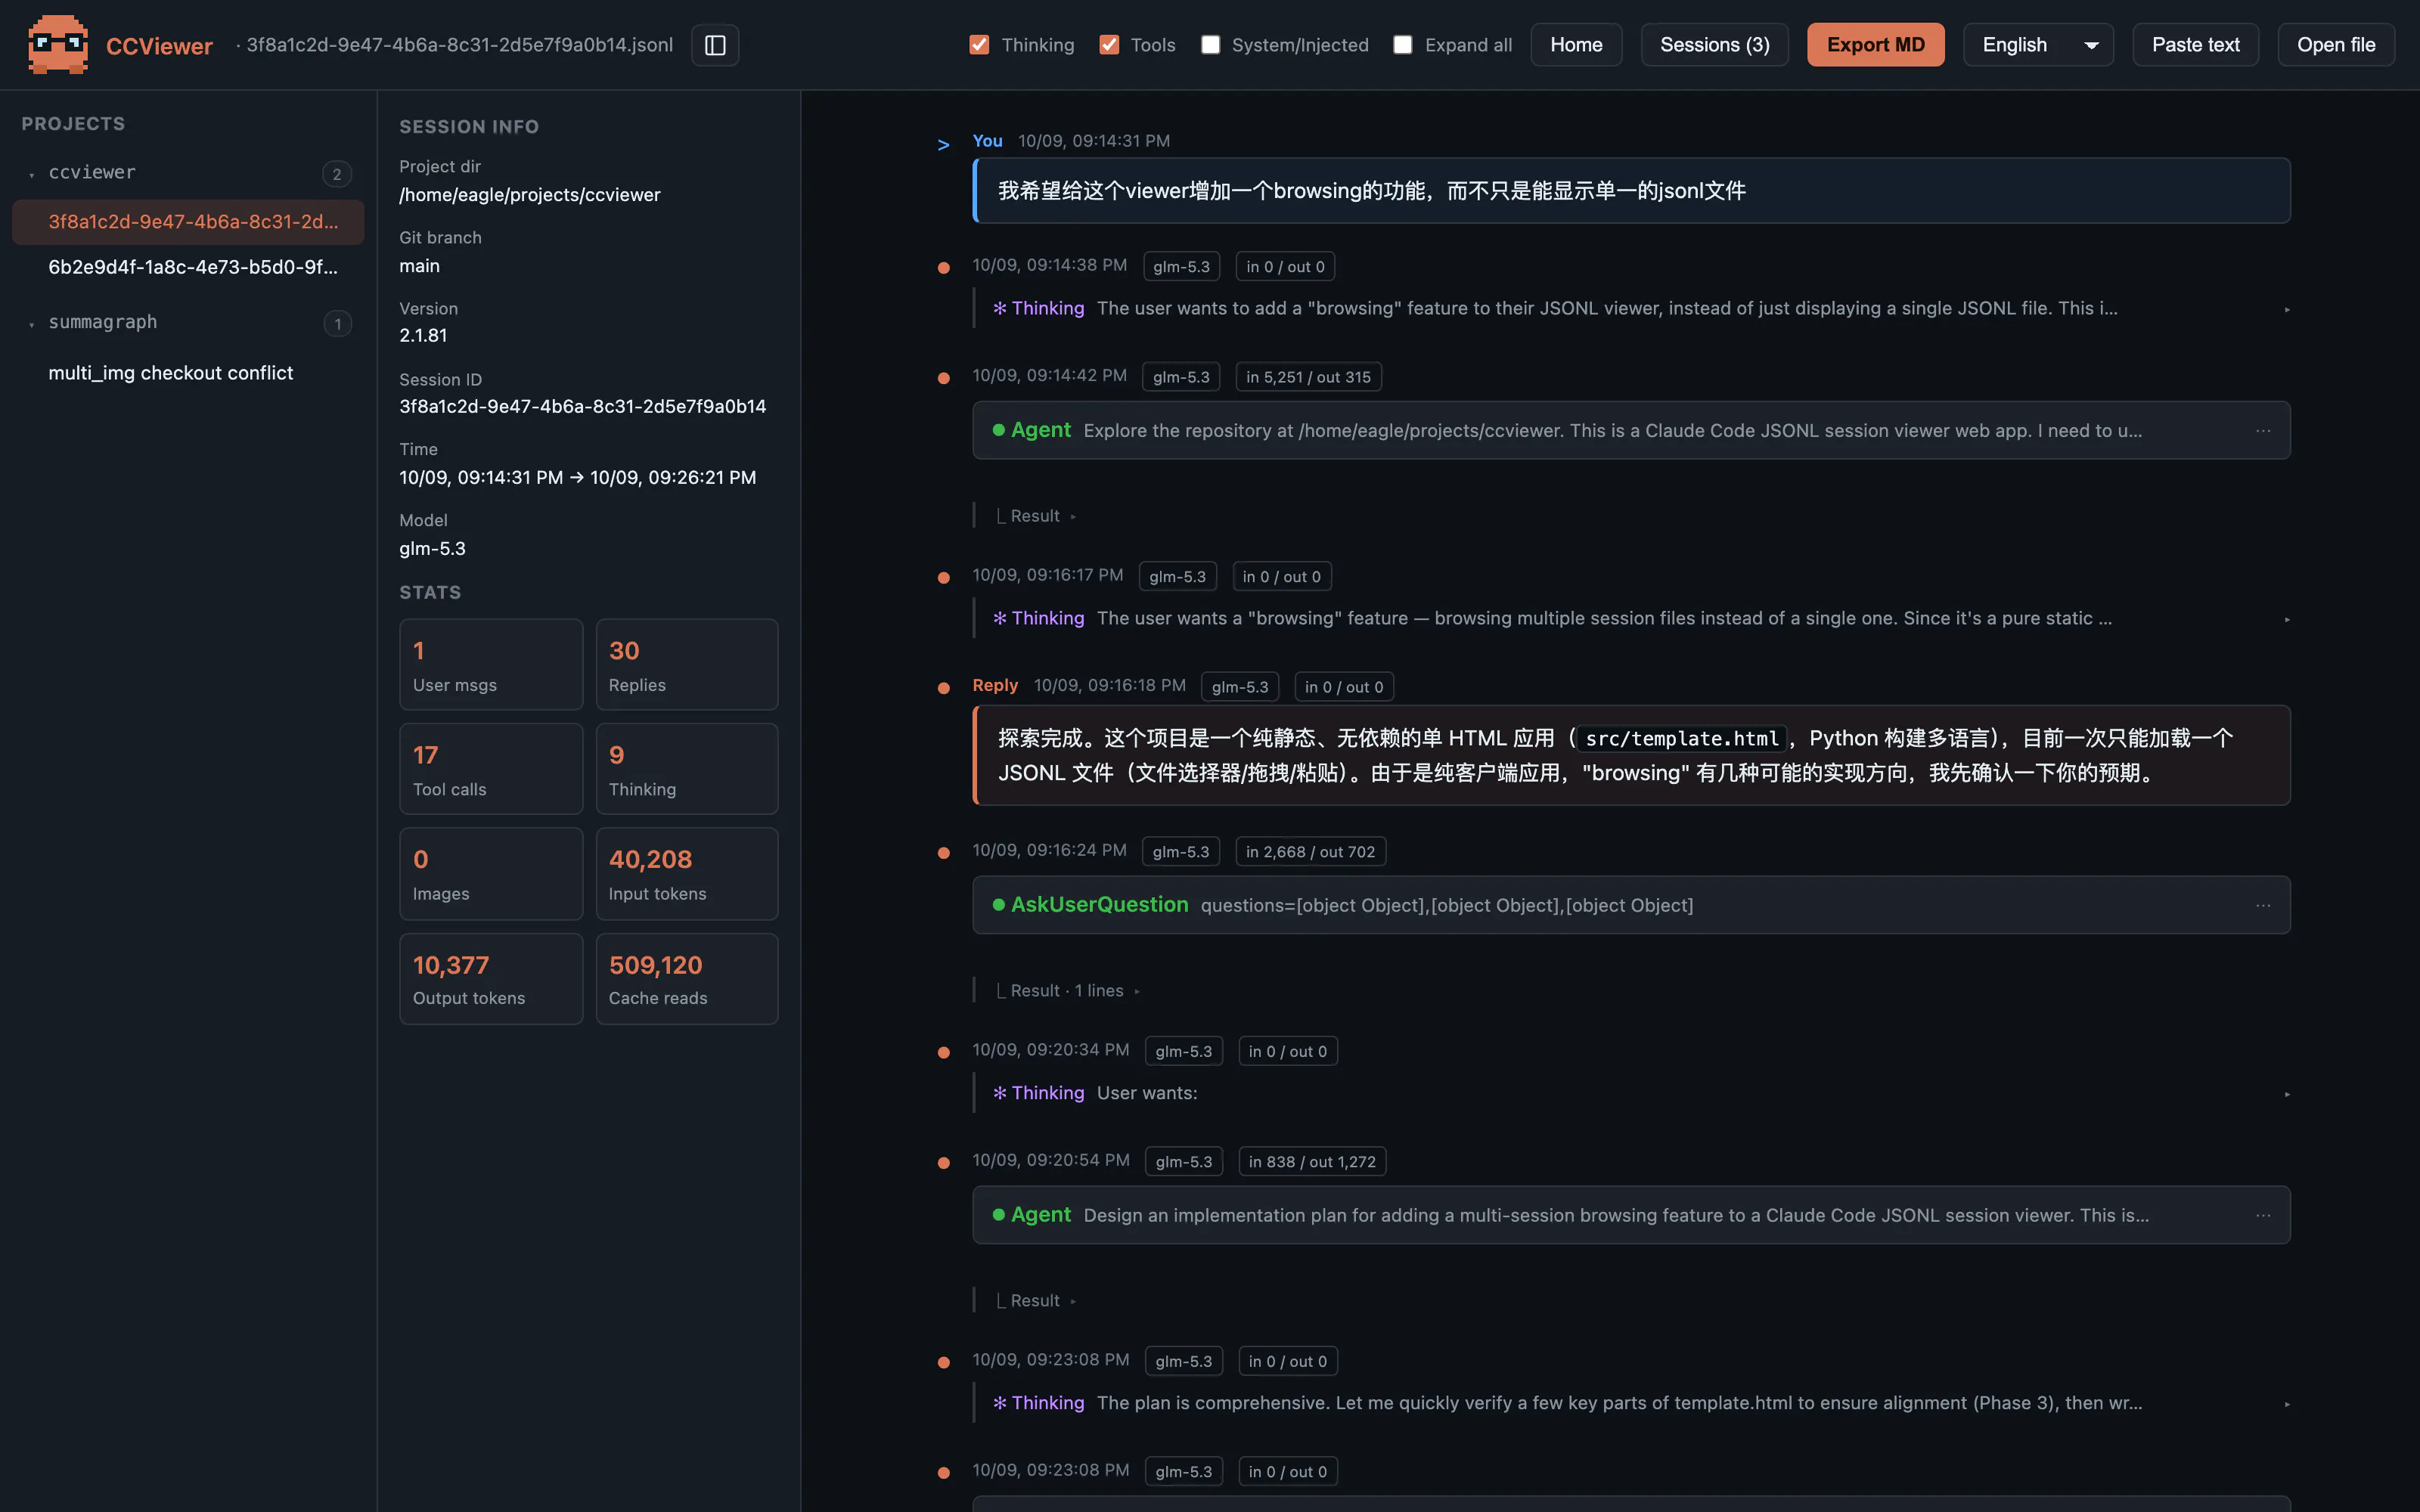Open the English language dropdown
2420x1512 pixels.
coord(2038,45)
